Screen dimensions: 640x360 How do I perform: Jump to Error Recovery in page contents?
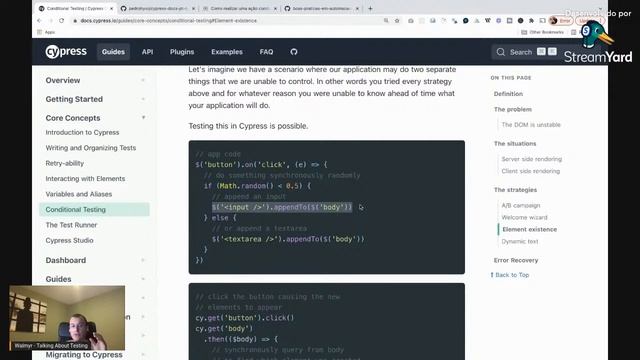point(516,260)
